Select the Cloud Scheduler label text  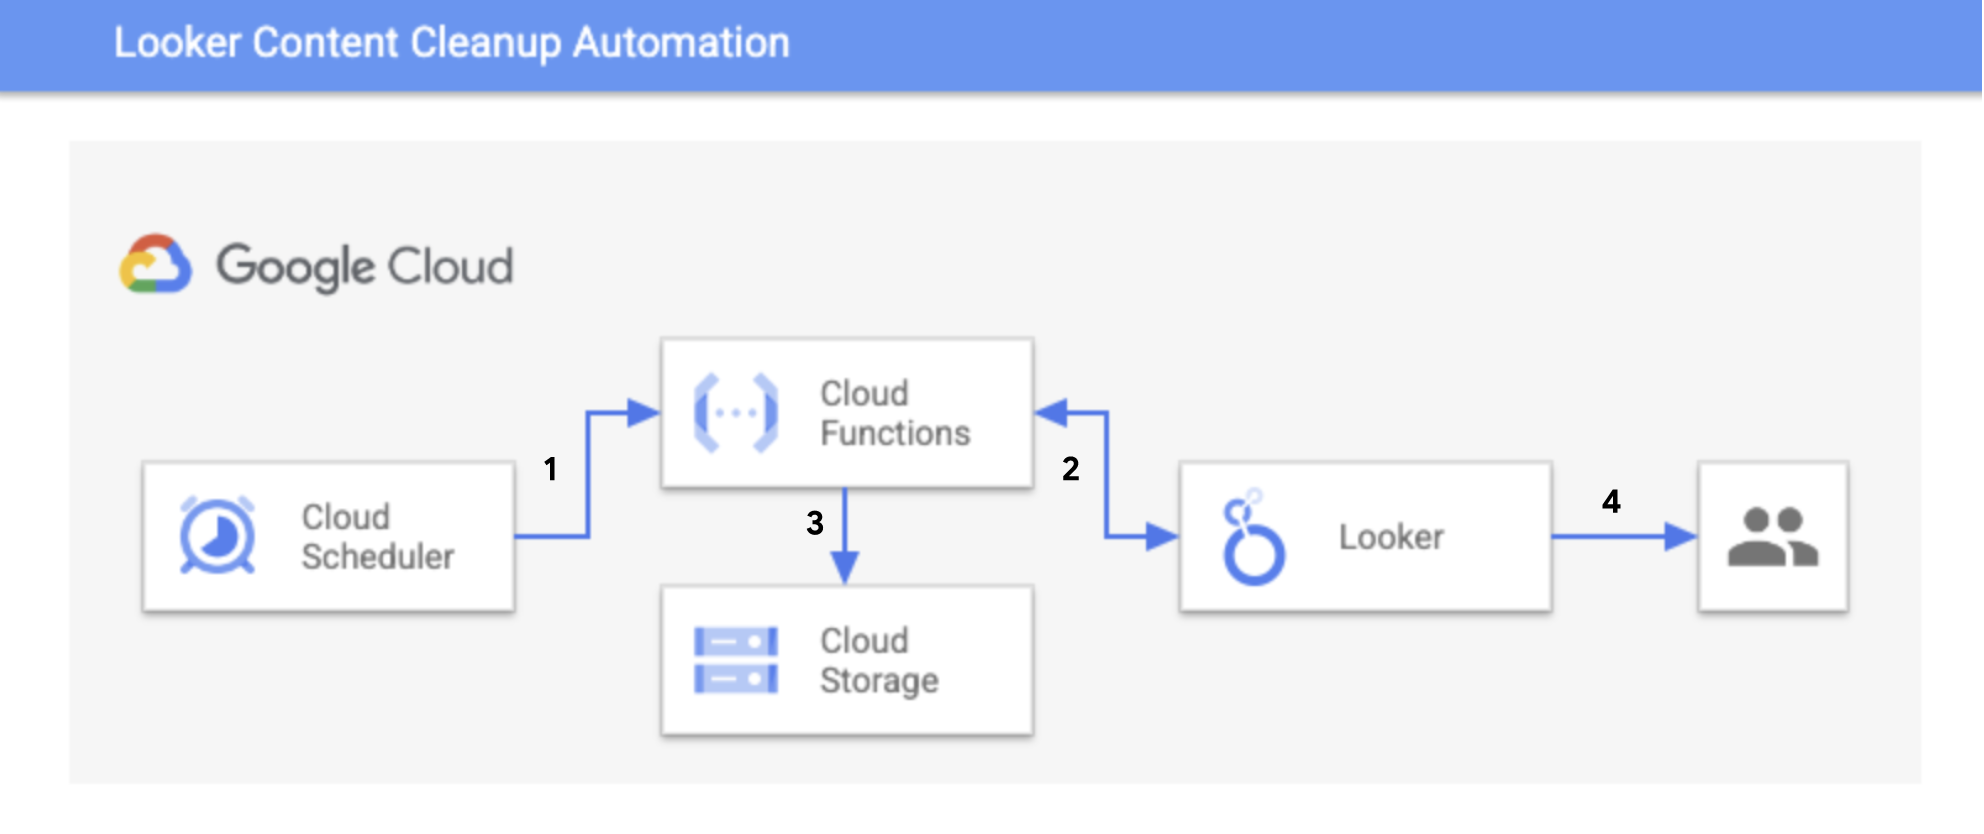(x=378, y=537)
